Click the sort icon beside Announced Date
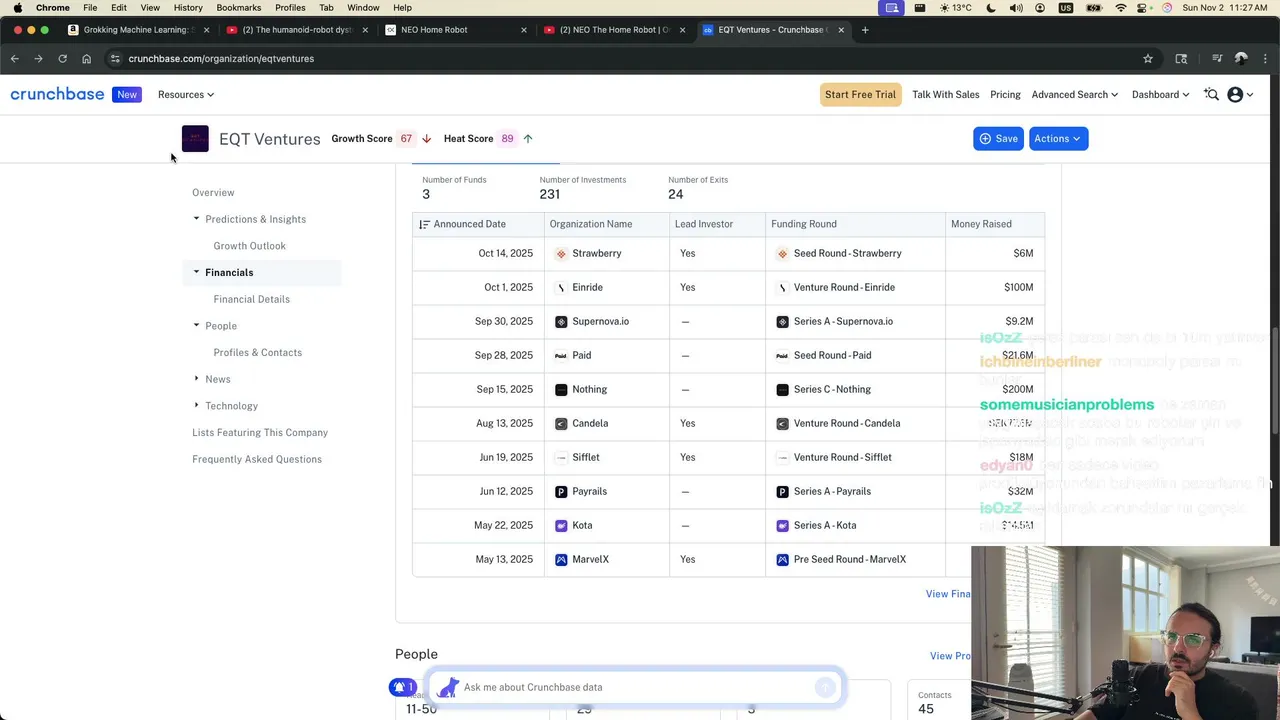Image resolution: width=1280 pixels, height=720 pixels. pos(424,224)
